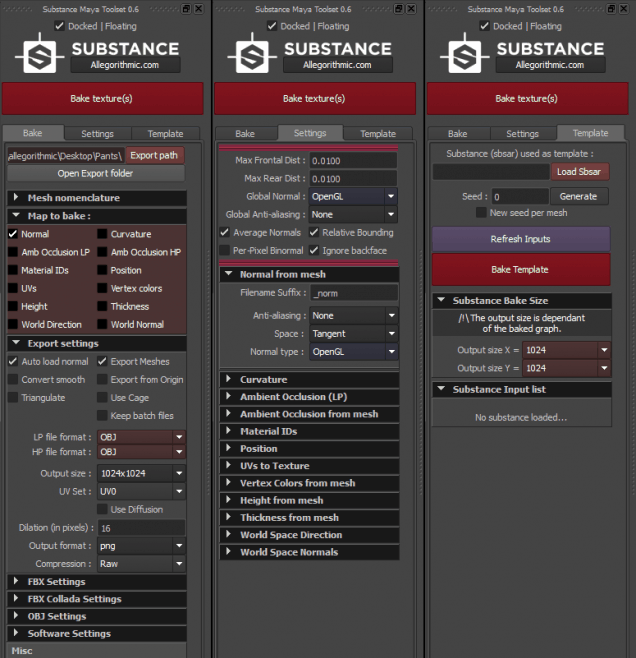
Task: Open the Global Normal OpenGL dropdown
Action: click(x=354, y=196)
